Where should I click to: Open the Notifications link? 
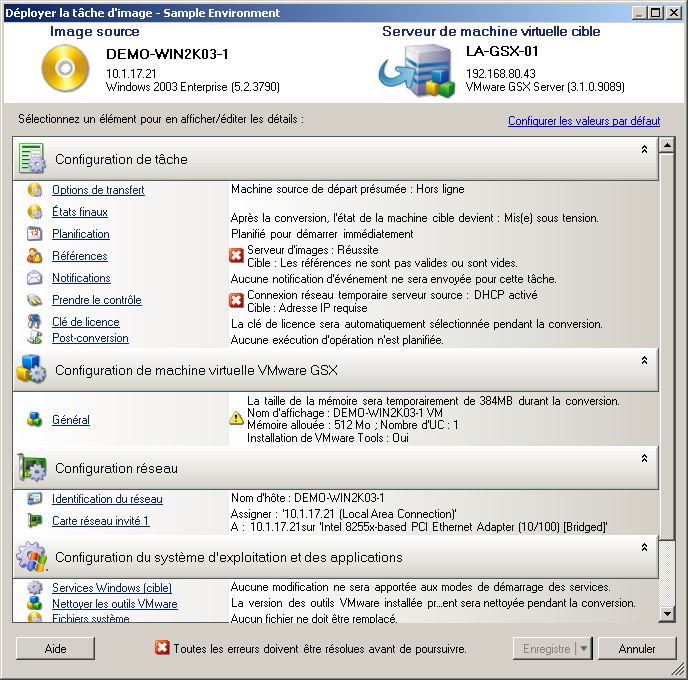pyautogui.click(x=81, y=278)
